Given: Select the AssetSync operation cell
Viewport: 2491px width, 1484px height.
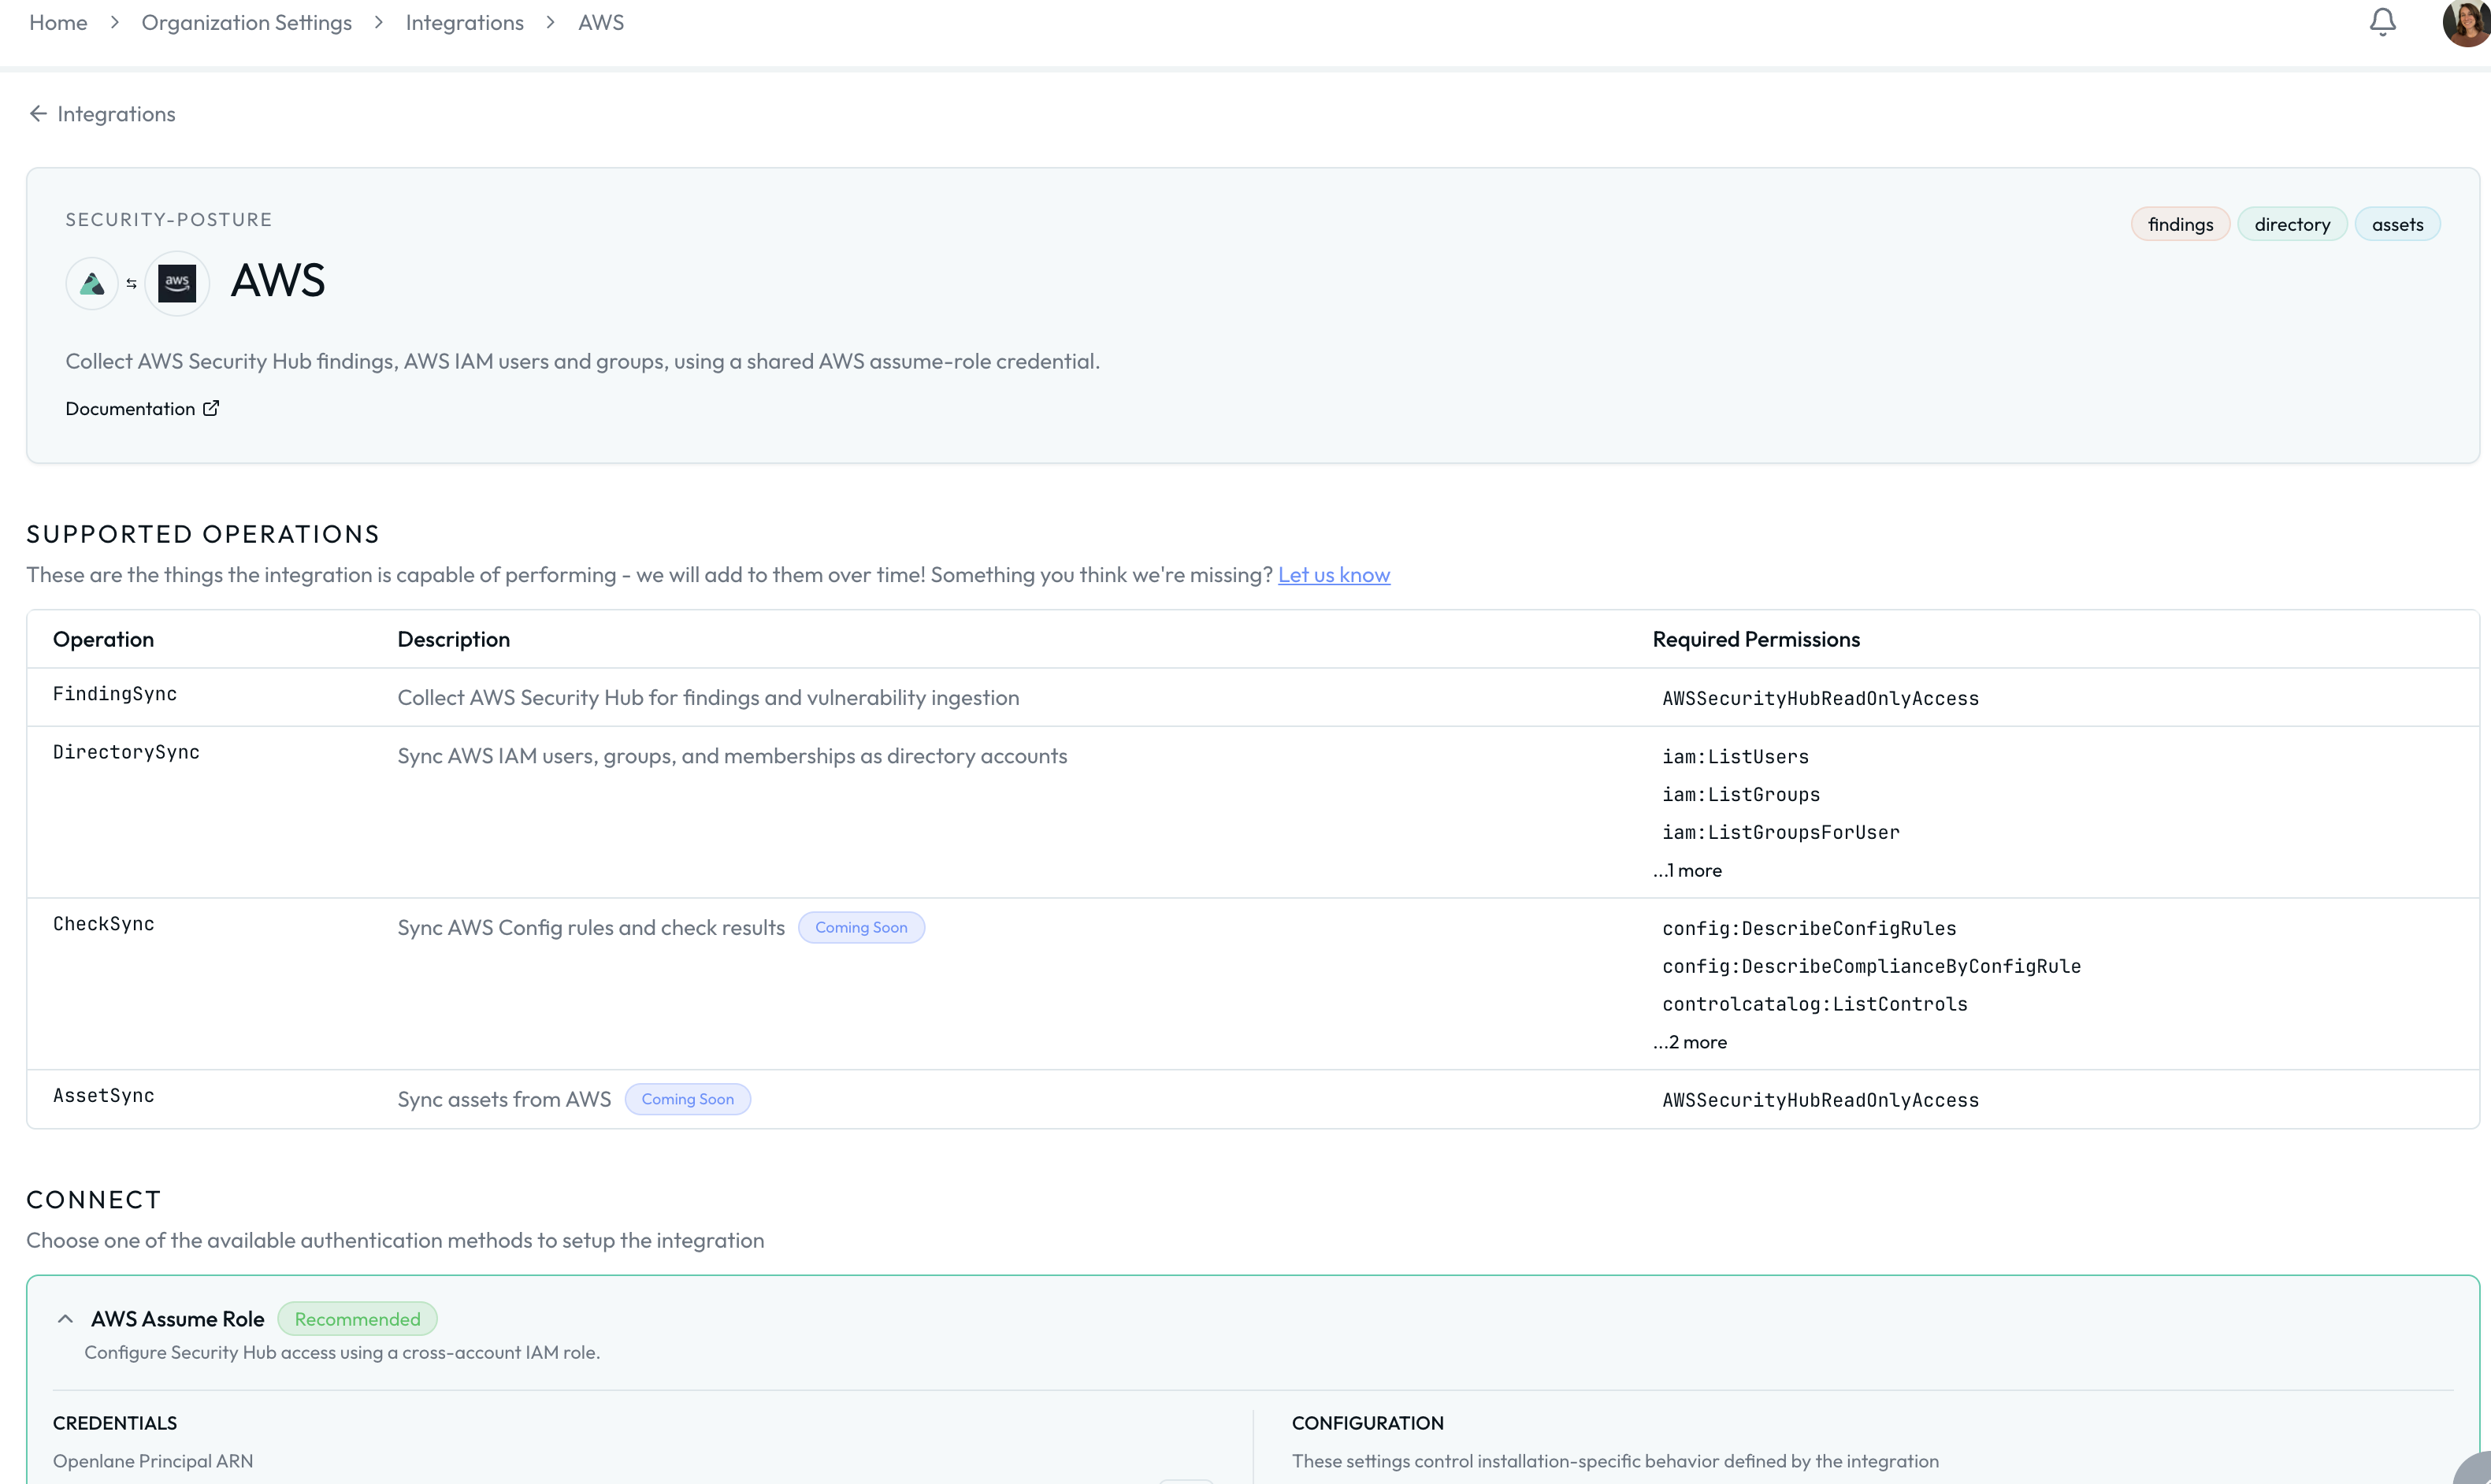Looking at the screenshot, I should tap(103, 1096).
